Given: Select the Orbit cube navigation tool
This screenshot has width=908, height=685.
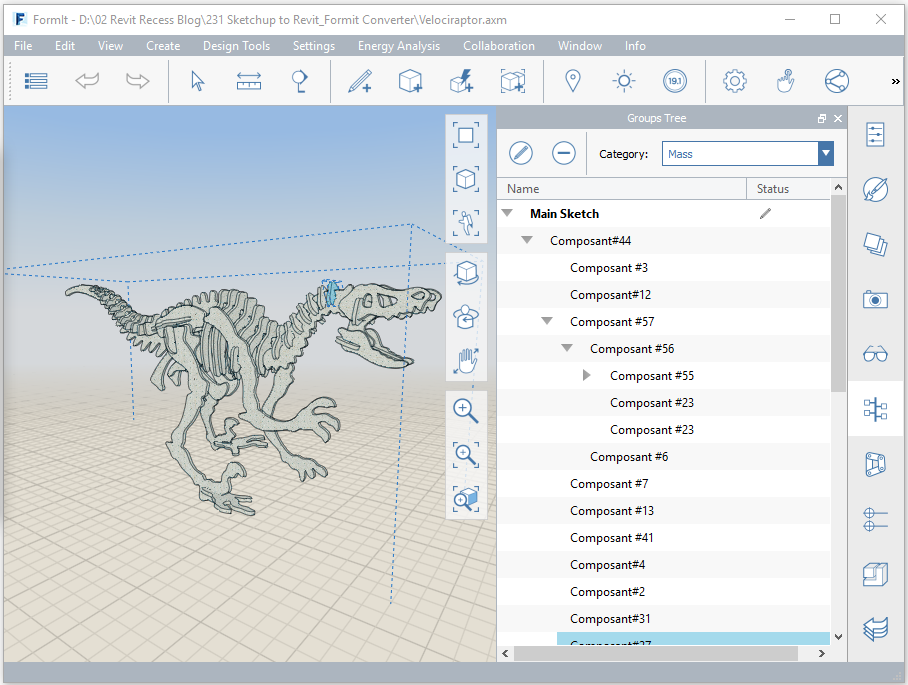Looking at the screenshot, I should [465, 272].
